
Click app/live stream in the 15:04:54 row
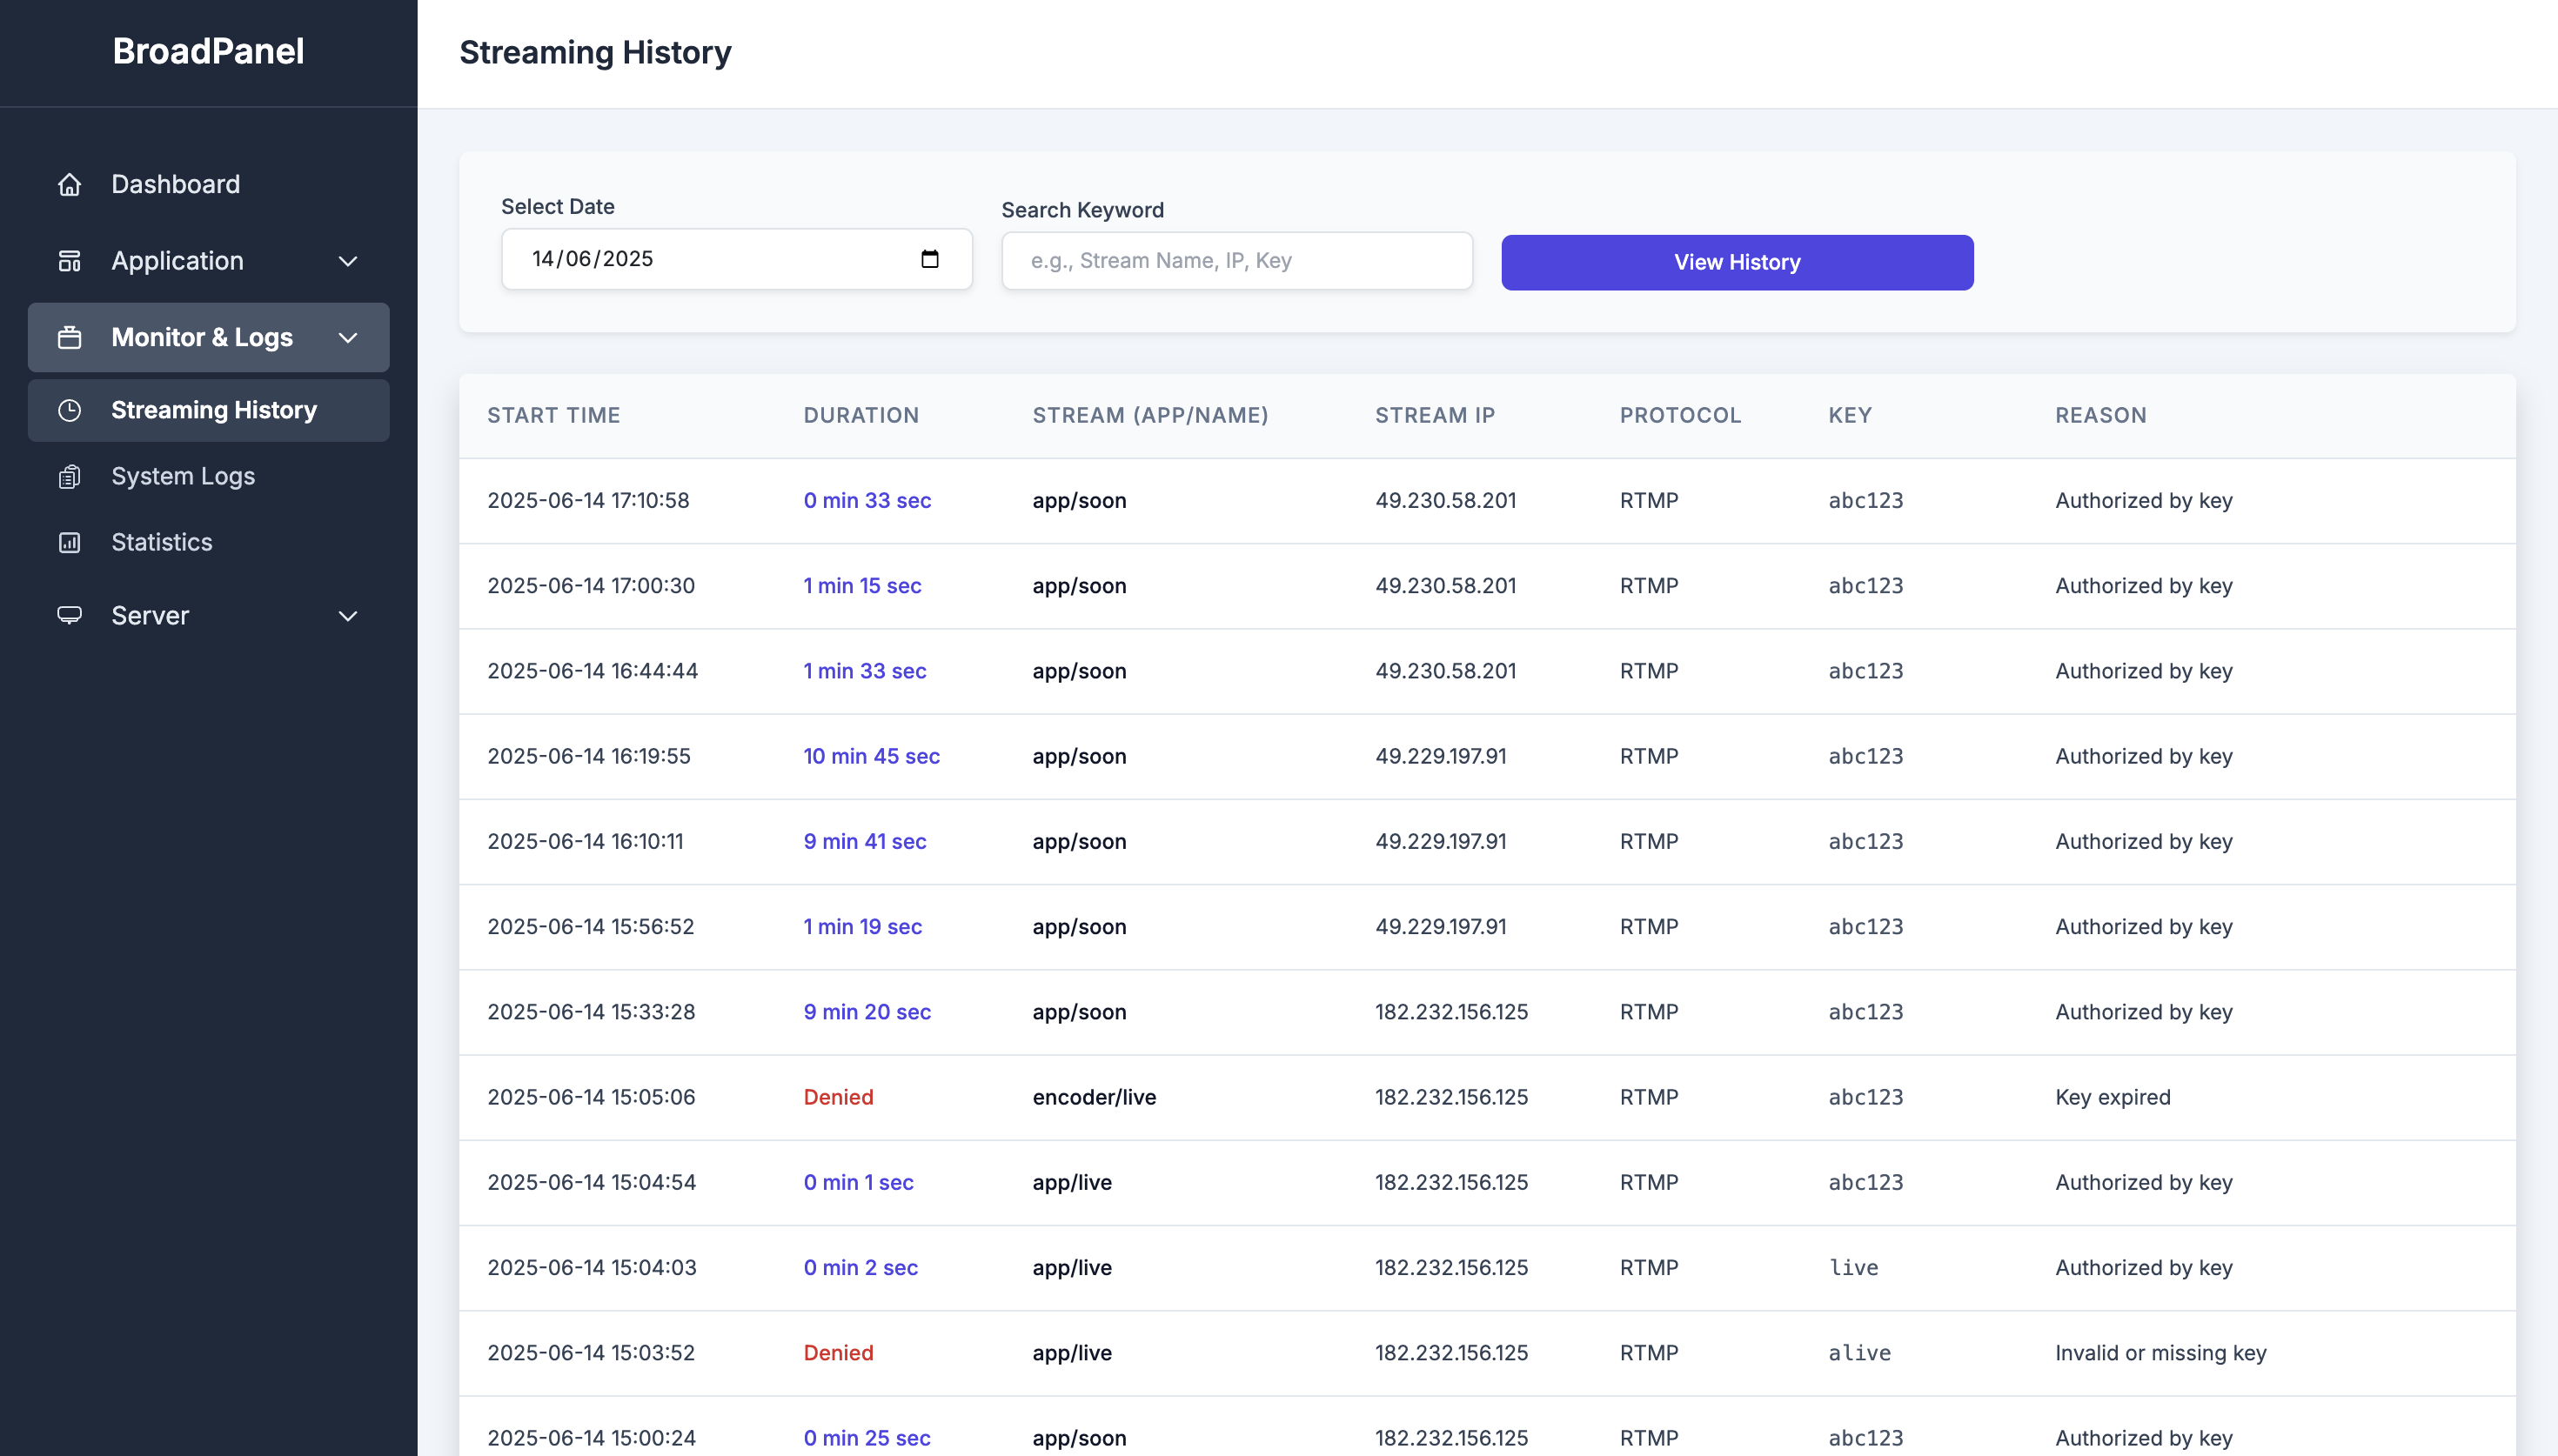[1072, 1182]
